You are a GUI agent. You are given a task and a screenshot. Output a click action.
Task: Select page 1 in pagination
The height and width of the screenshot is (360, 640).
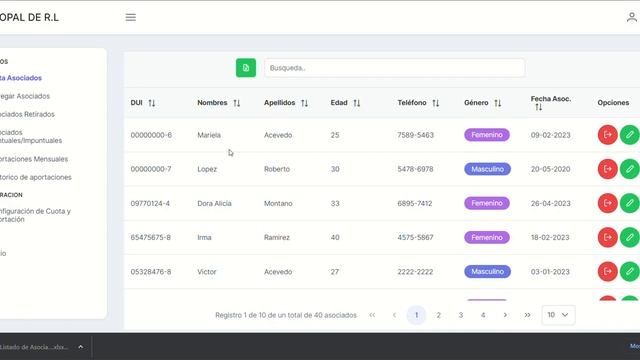[416, 315]
